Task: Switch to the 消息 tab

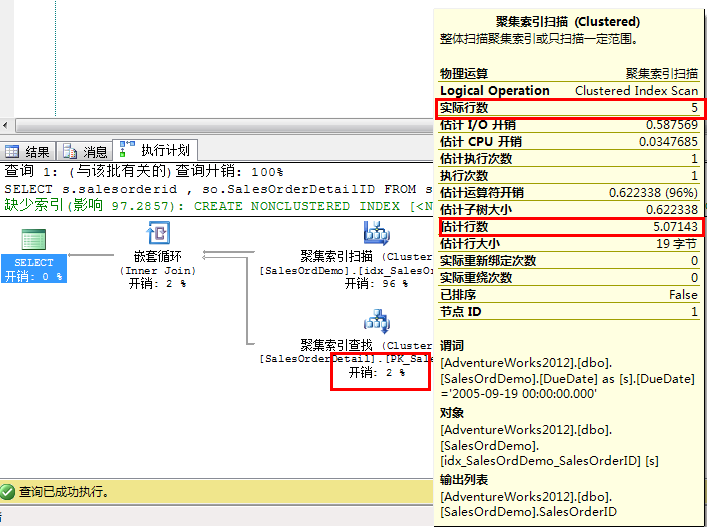Action: point(85,151)
